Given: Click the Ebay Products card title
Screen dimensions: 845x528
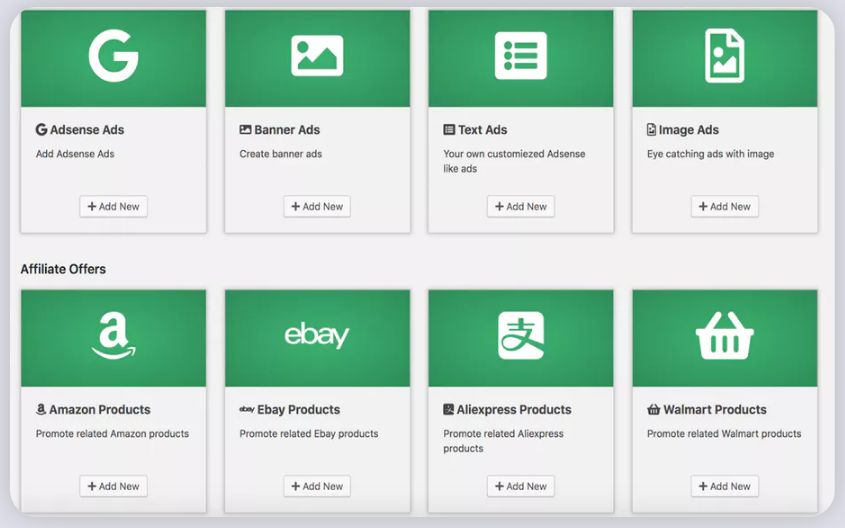Looking at the screenshot, I should pos(299,409).
